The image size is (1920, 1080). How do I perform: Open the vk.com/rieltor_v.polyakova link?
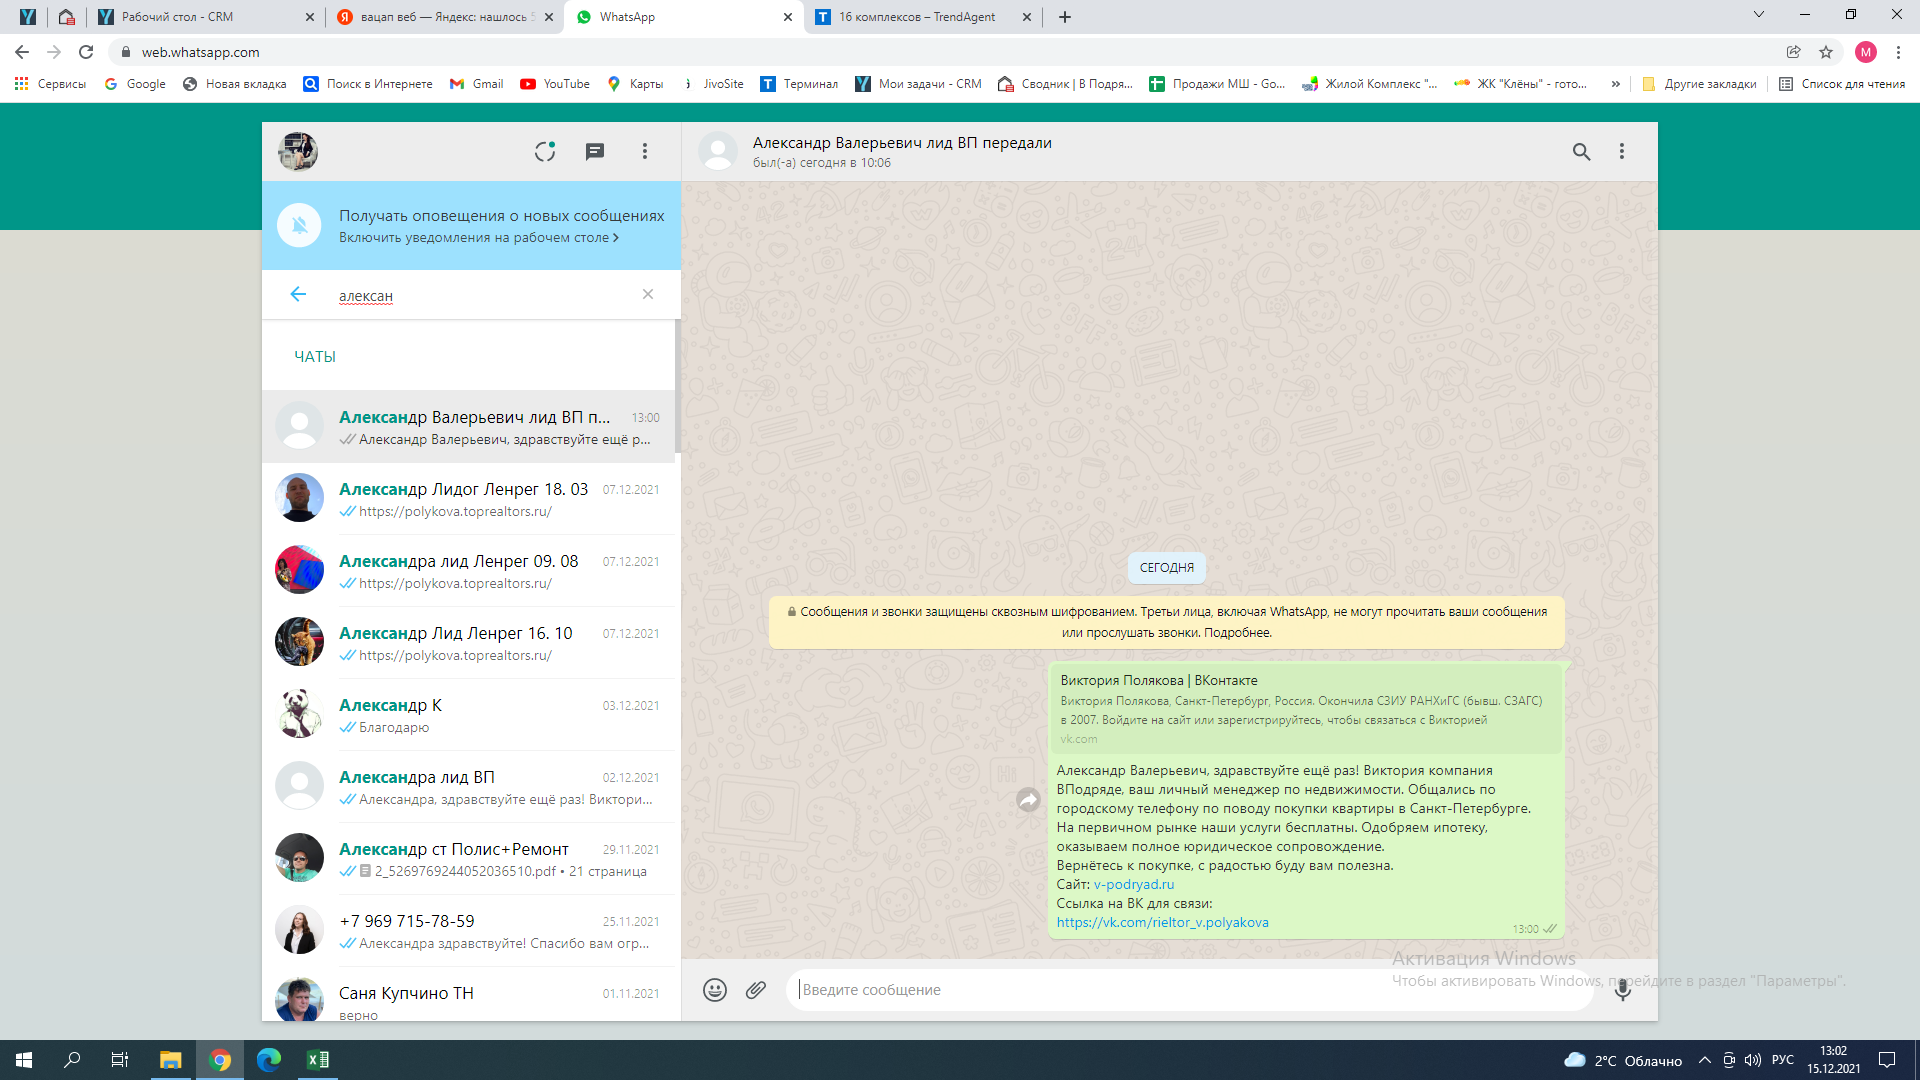pyautogui.click(x=1162, y=922)
